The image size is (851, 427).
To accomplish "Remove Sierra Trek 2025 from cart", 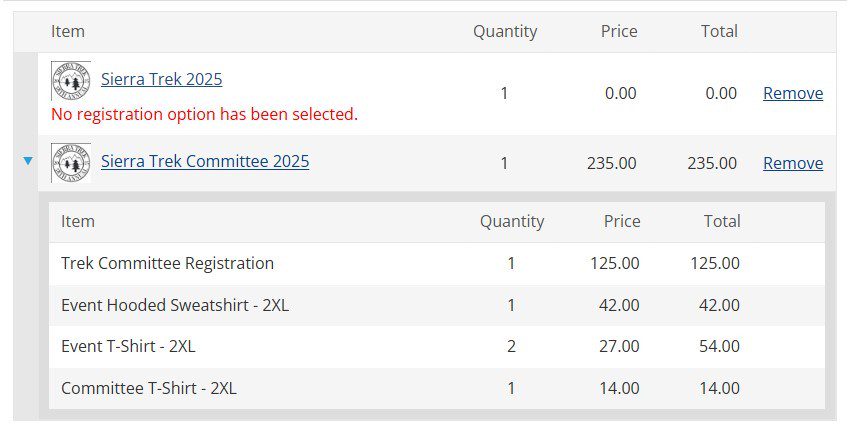I will [x=793, y=93].
